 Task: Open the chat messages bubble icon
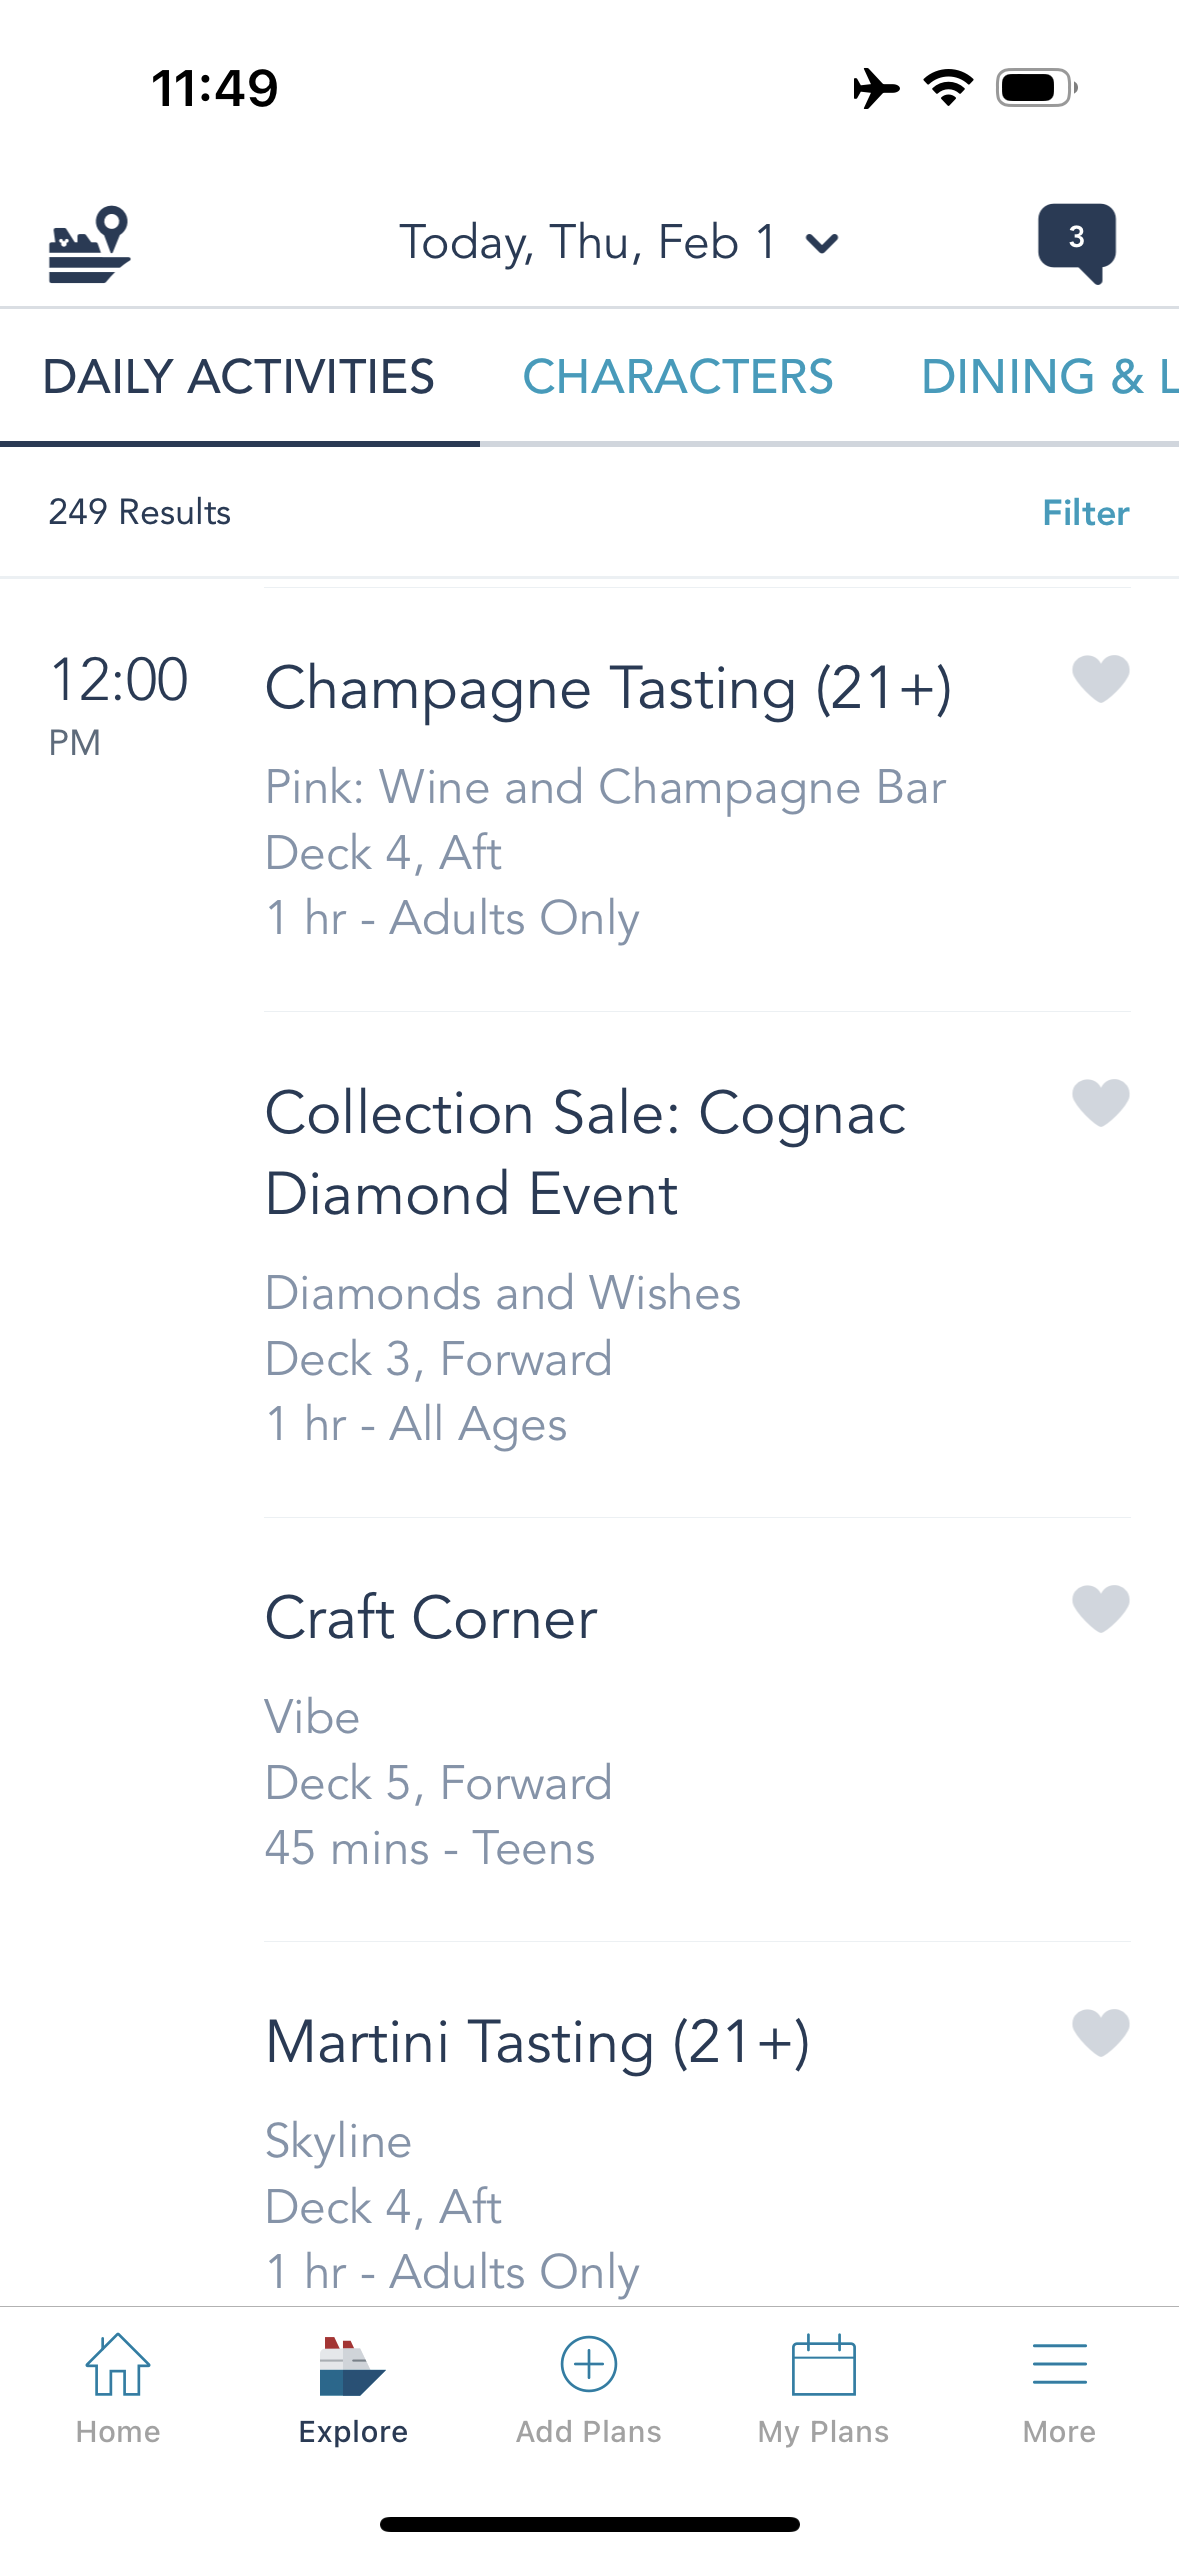[x=1076, y=242]
